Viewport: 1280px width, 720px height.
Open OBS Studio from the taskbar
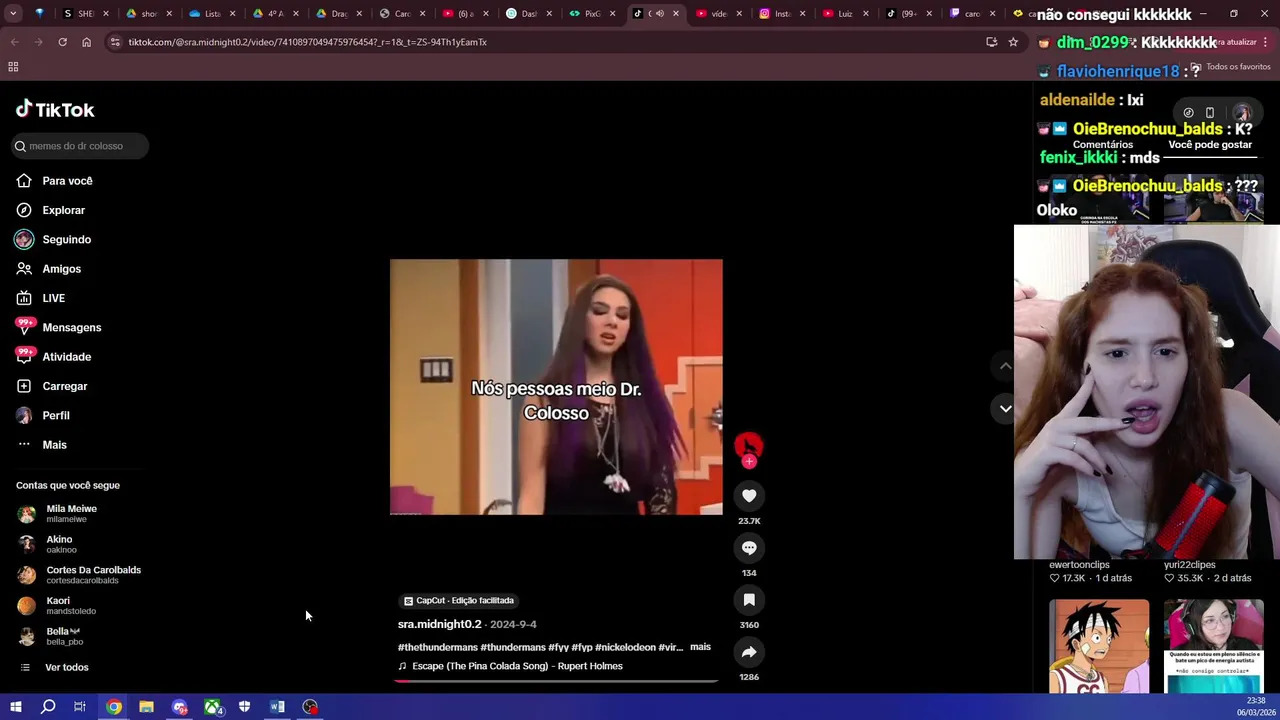coord(310,707)
